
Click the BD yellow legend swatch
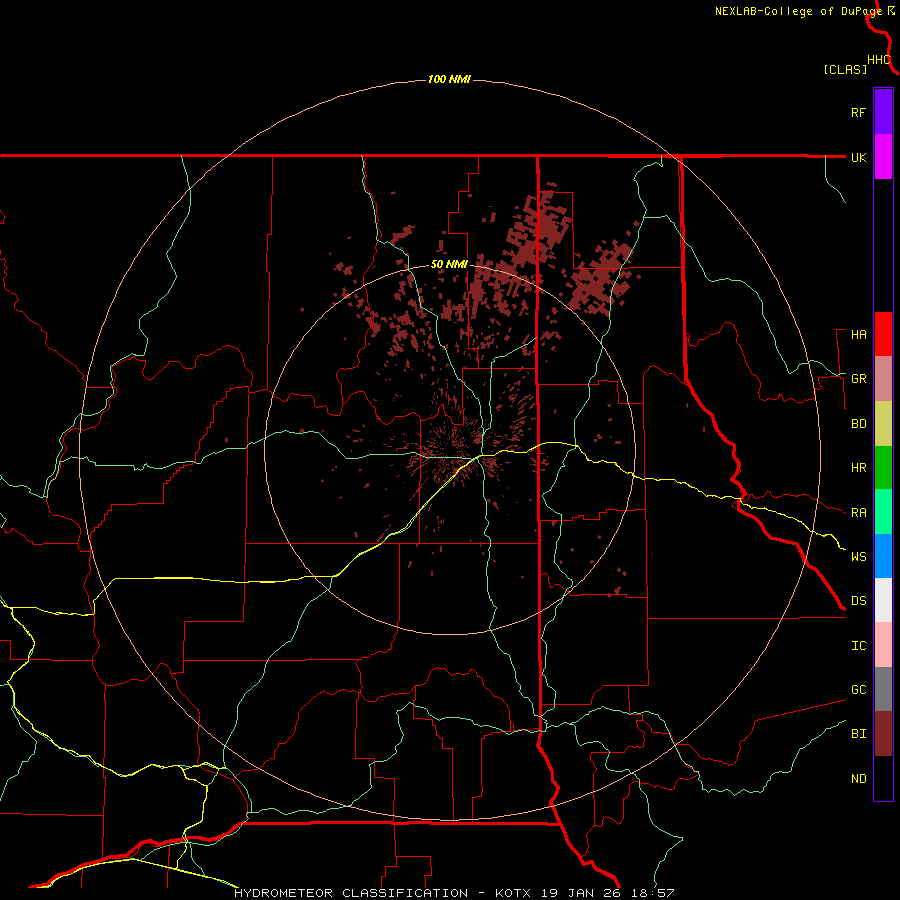click(x=883, y=424)
